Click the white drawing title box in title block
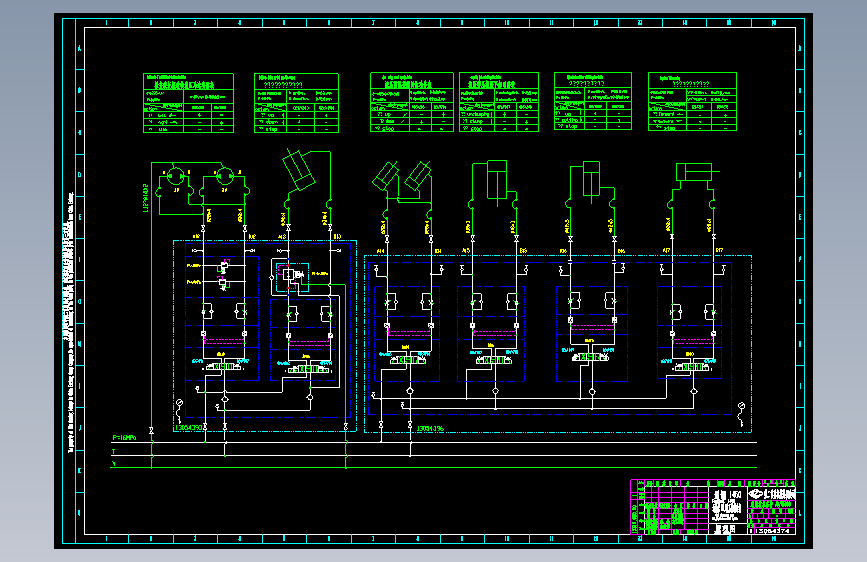This screenshot has height=562, width=867. pos(727,506)
